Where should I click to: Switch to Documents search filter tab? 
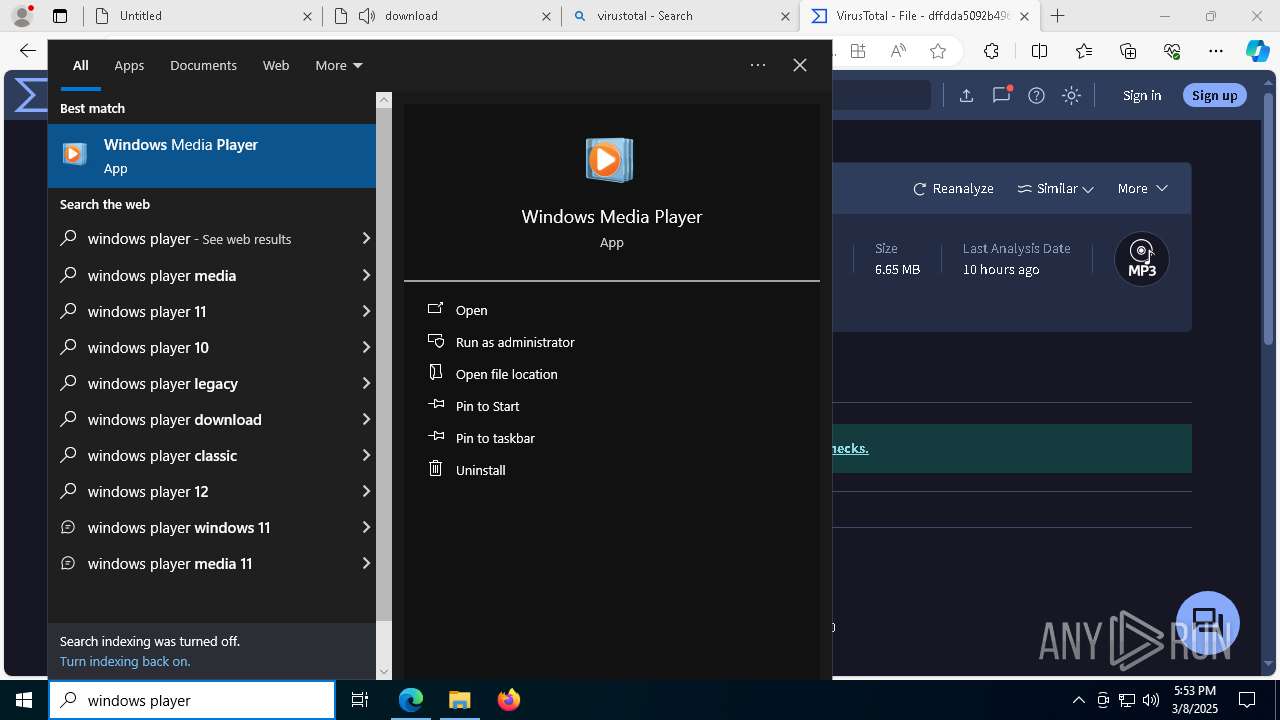coord(203,65)
